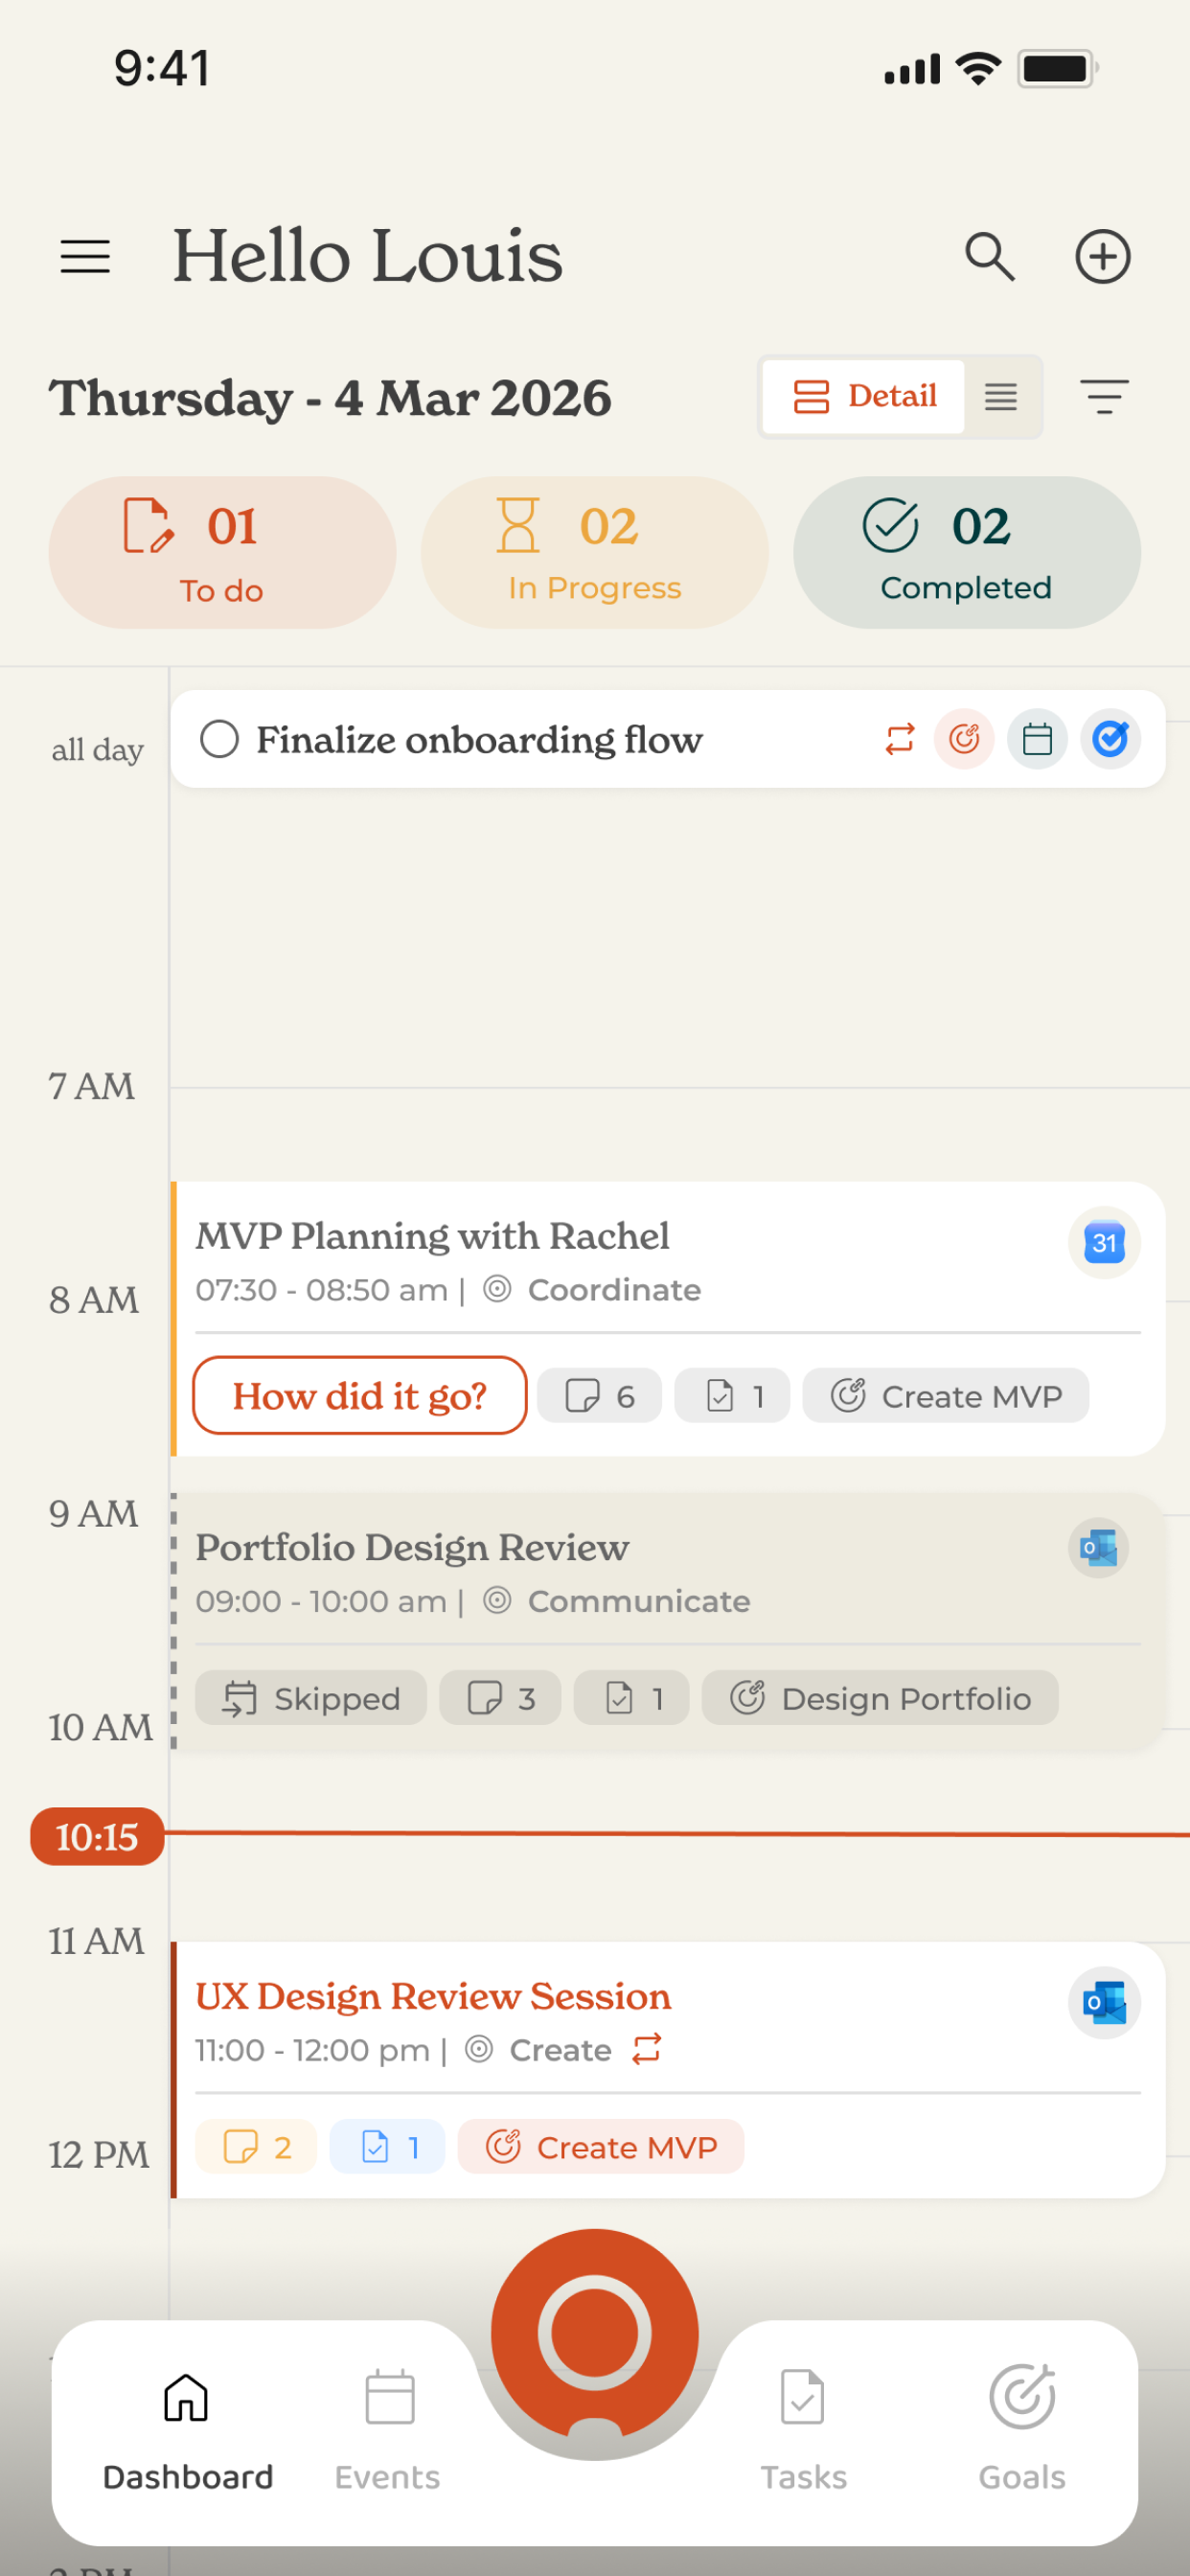Screen dimensions: 1190x2576
Task: Go to the Dashboard tab
Action: (x=187, y=2432)
